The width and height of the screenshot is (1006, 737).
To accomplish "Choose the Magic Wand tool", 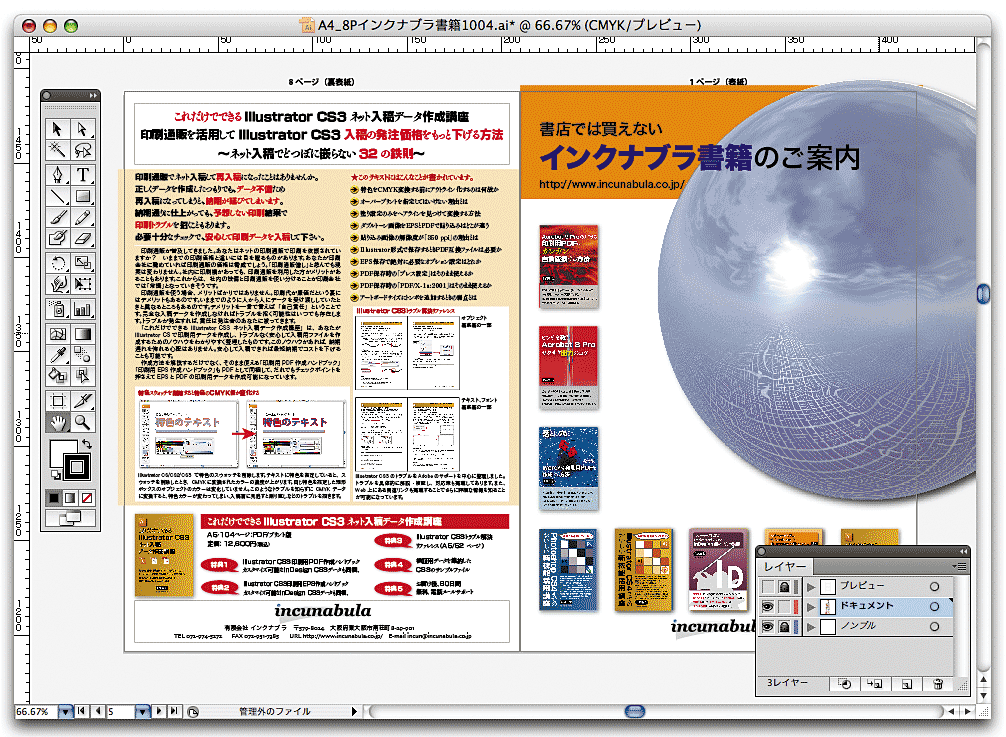I will 58,149.
